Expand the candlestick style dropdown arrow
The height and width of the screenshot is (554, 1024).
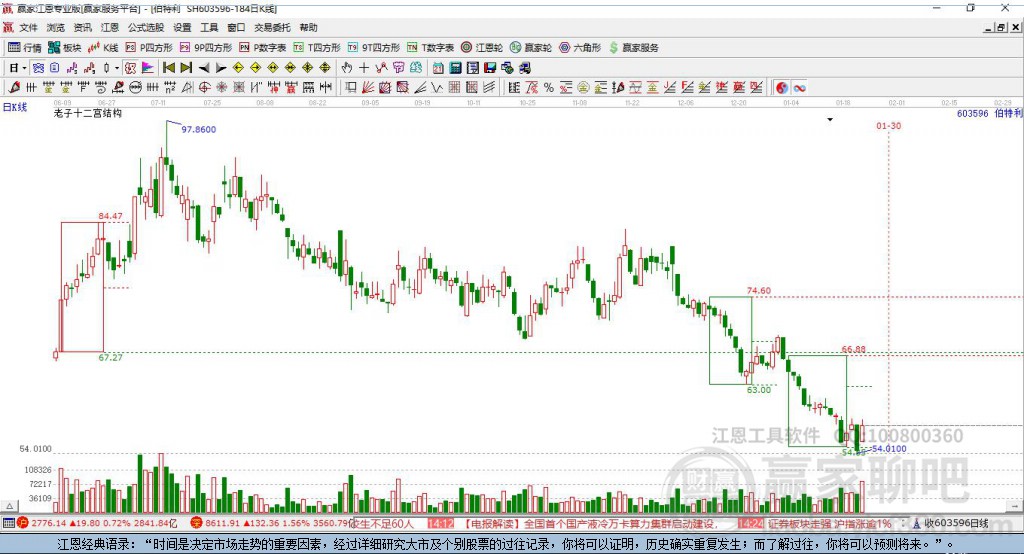[117, 68]
